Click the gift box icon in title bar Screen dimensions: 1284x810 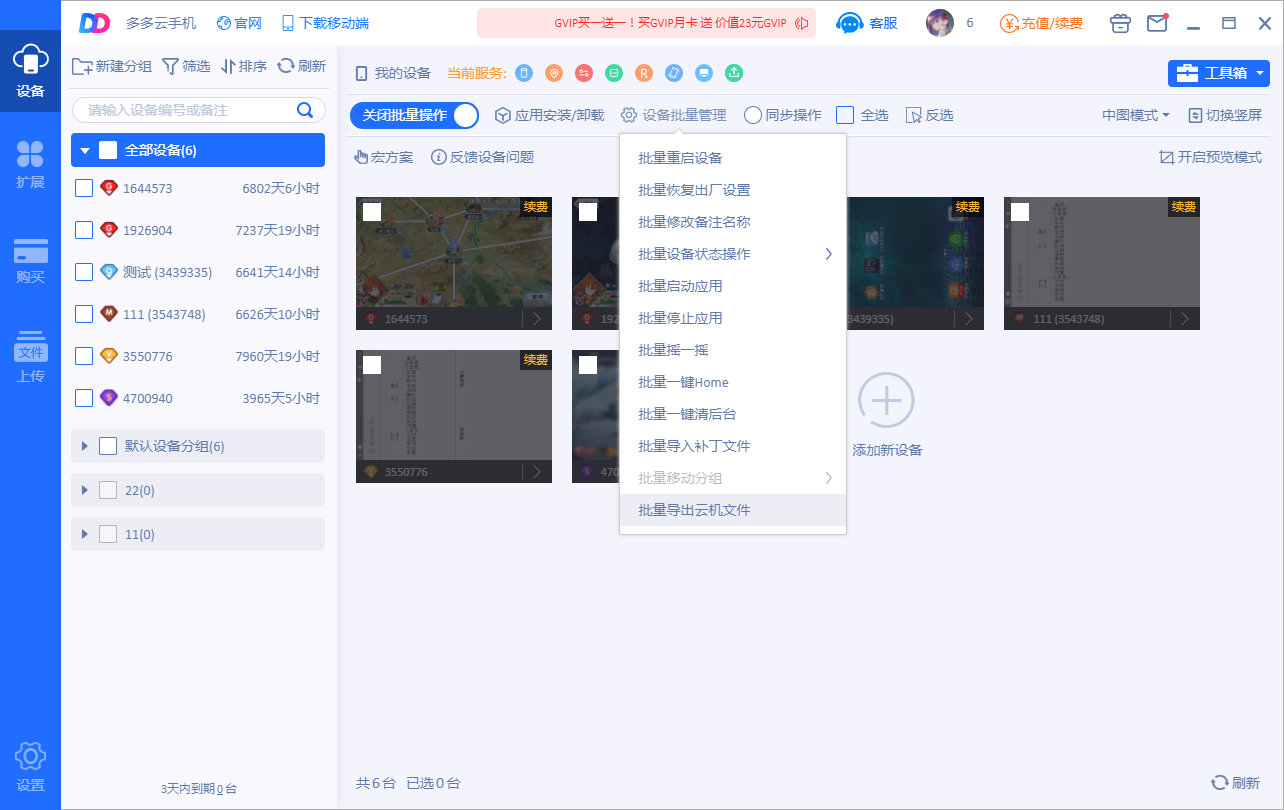tap(1121, 23)
